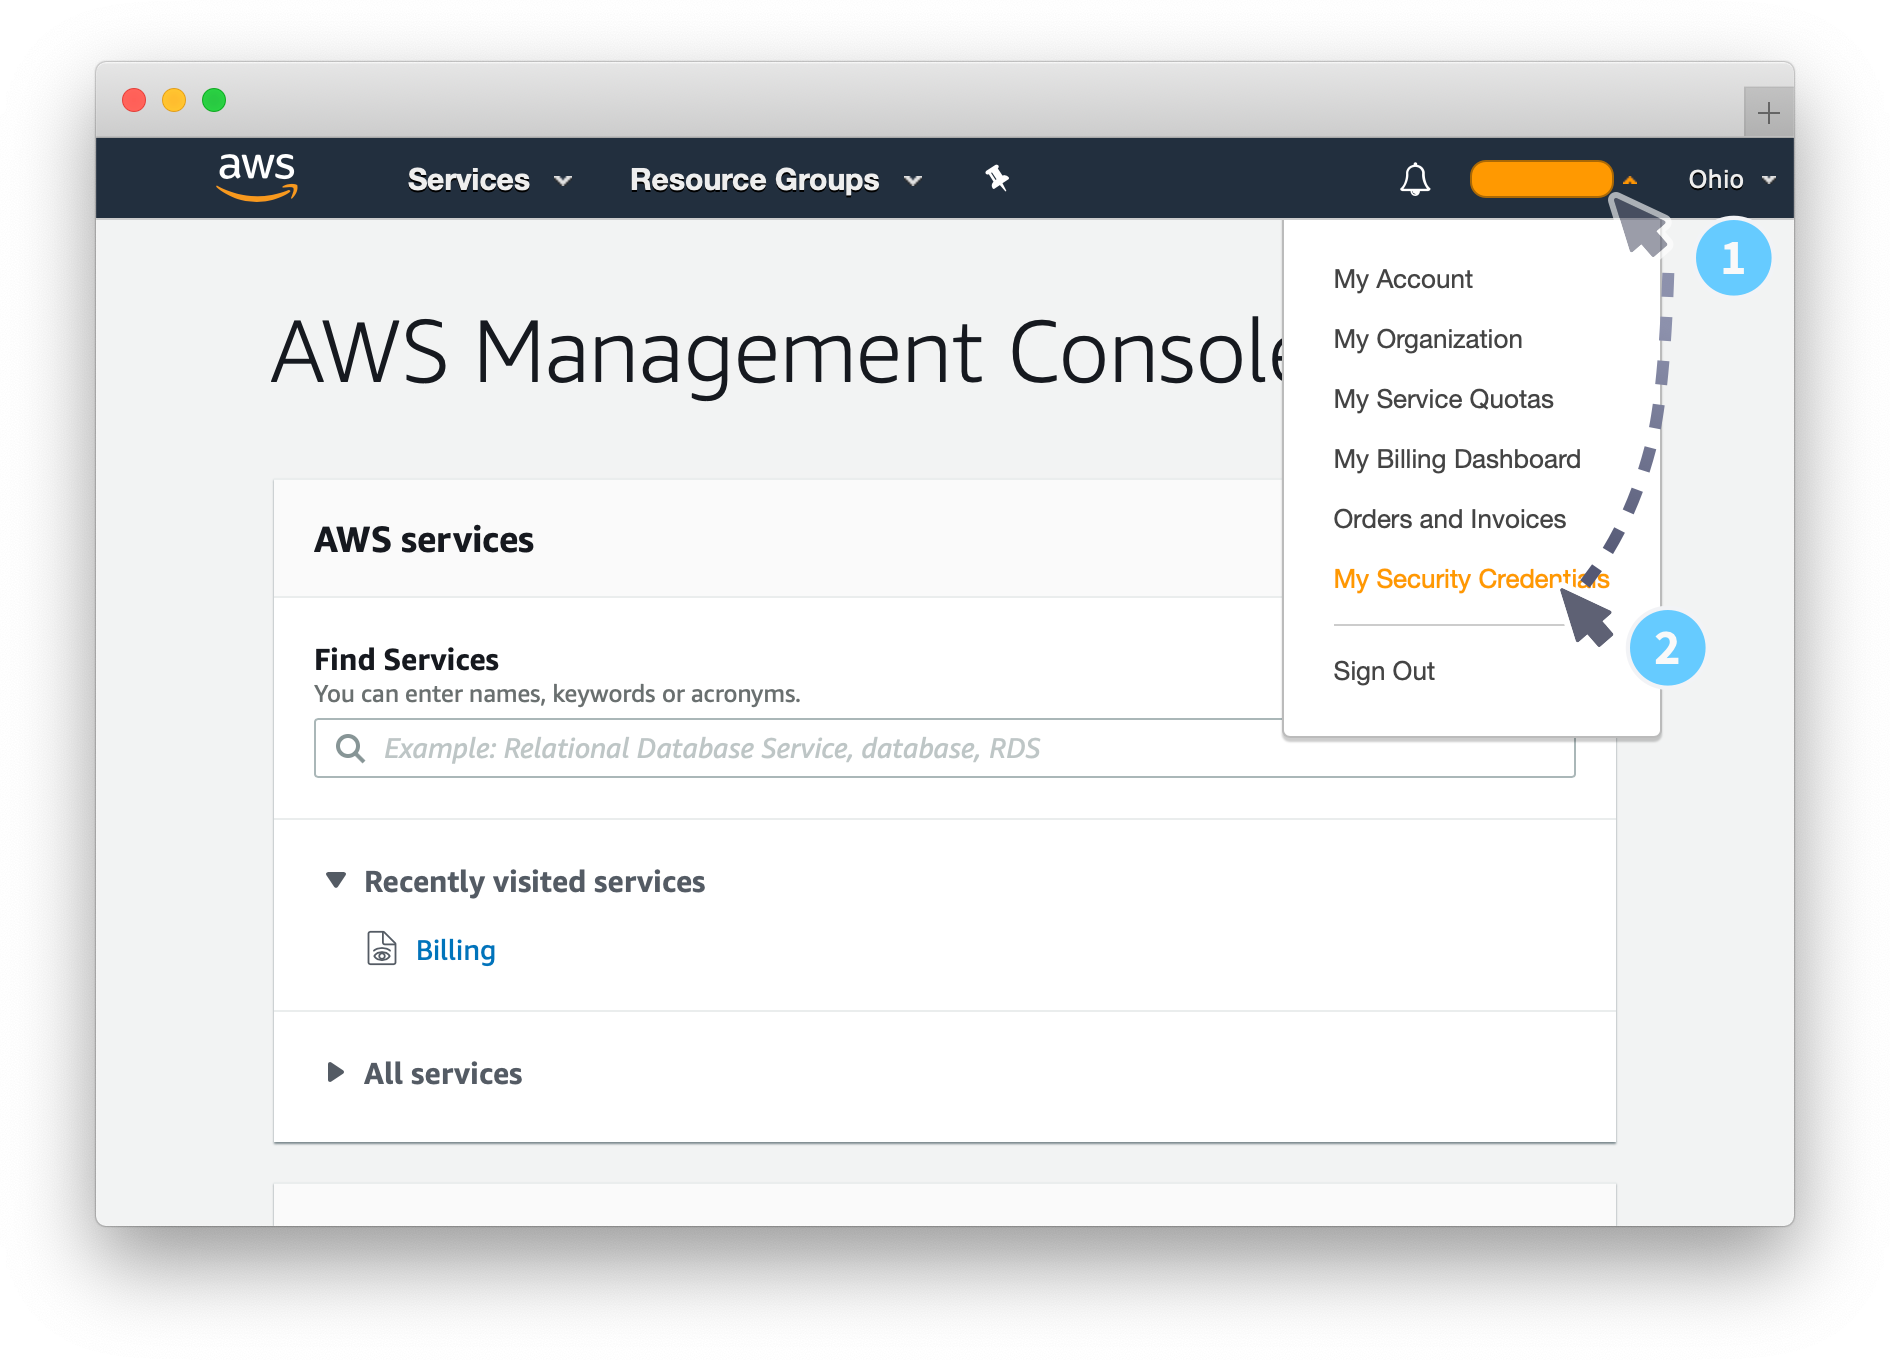
Task: Open My Billing Dashboard
Action: point(1456,459)
